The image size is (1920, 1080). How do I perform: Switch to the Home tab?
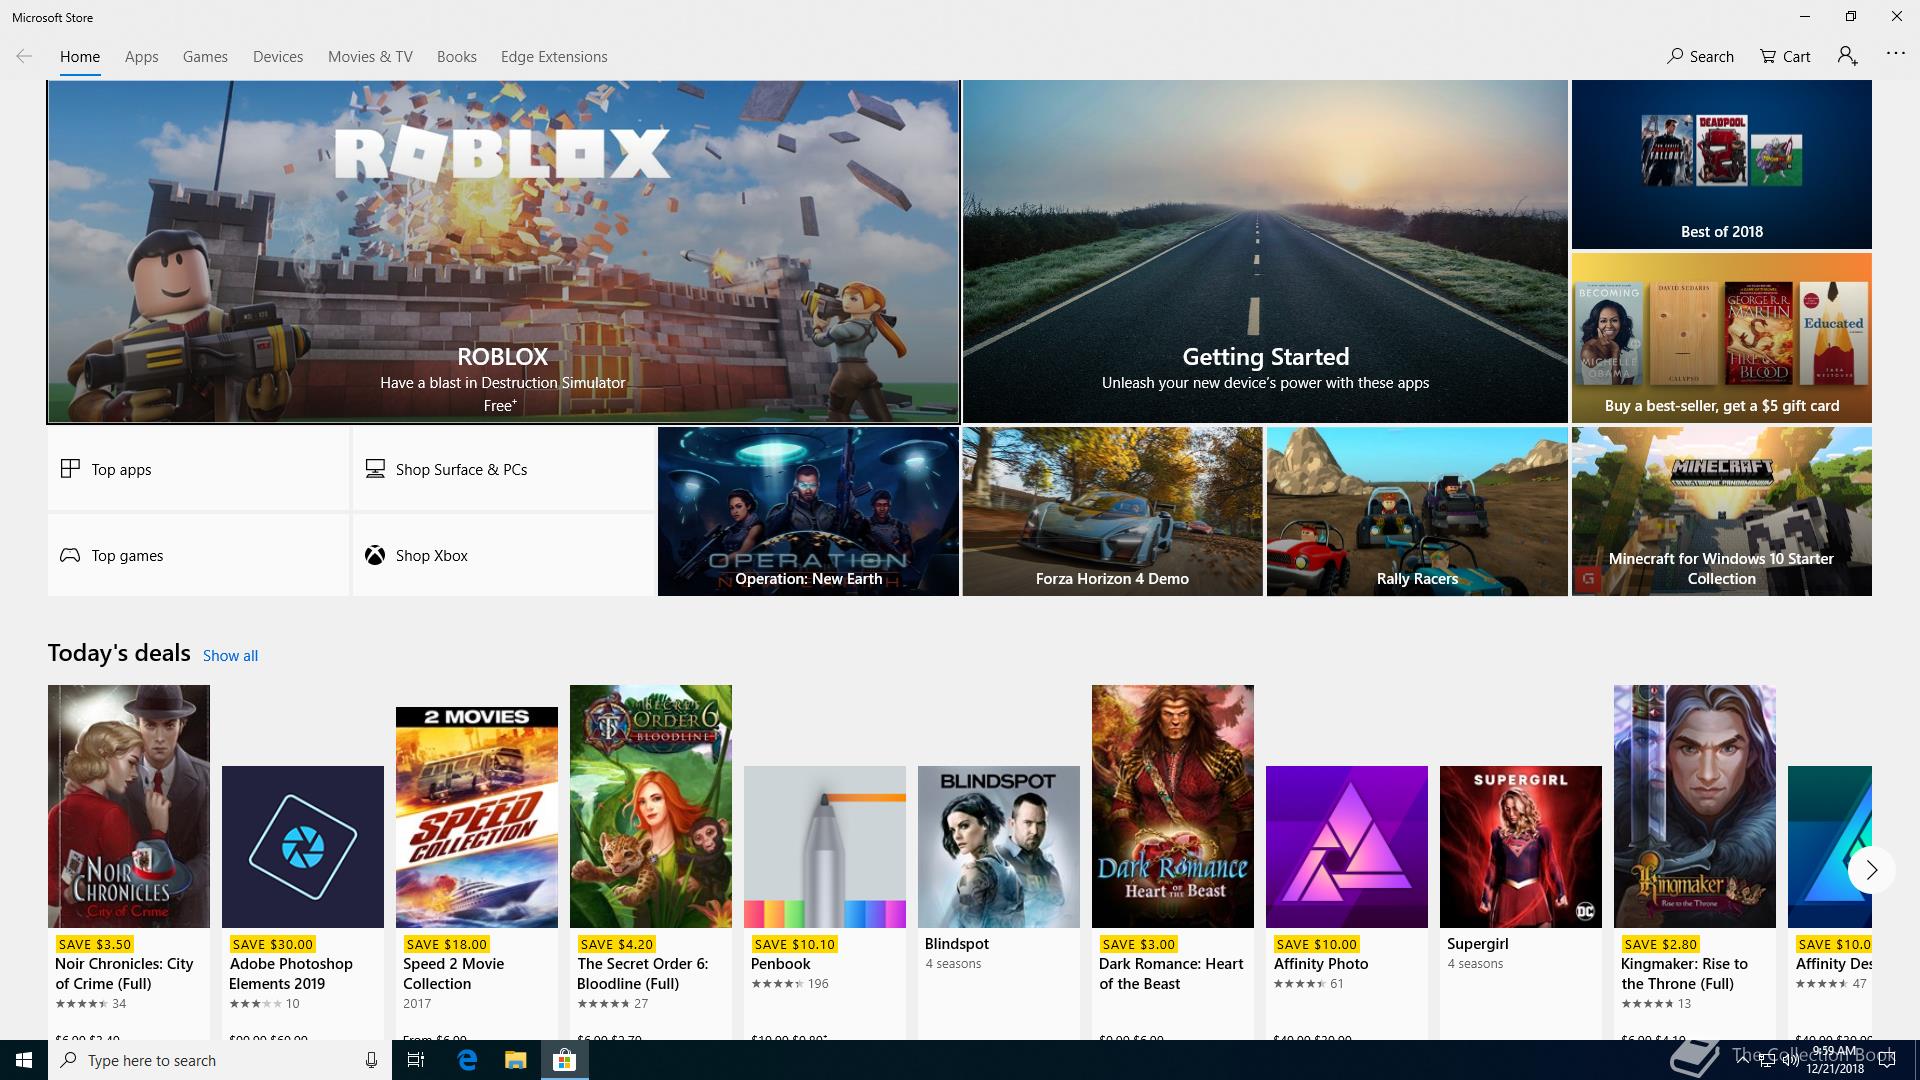click(80, 57)
